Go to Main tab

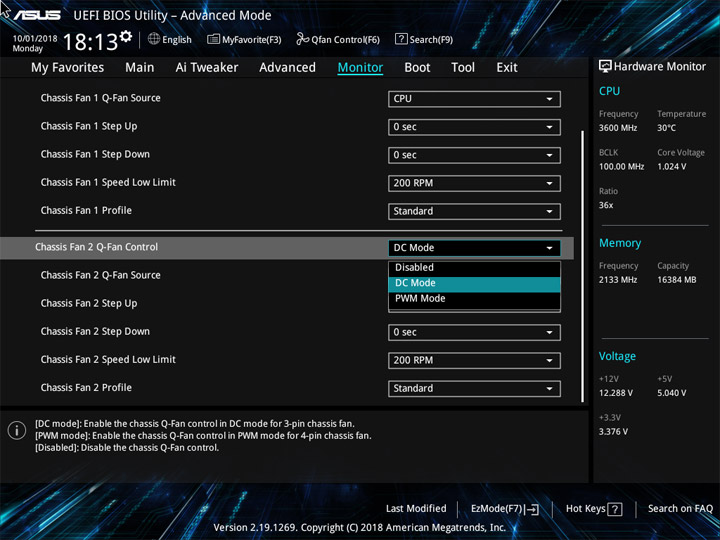[140, 68]
